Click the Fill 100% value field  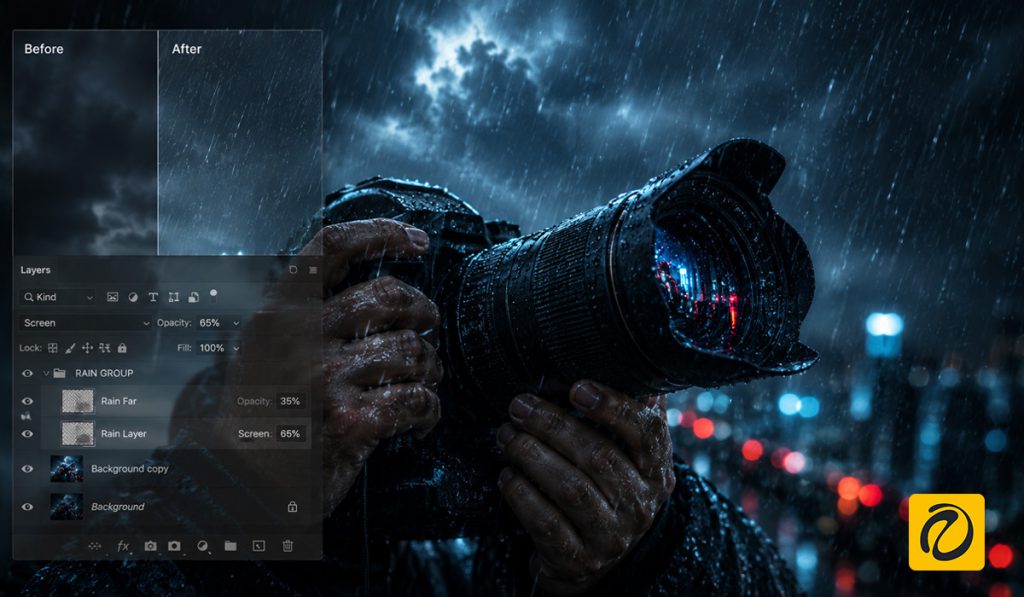tap(212, 348)
